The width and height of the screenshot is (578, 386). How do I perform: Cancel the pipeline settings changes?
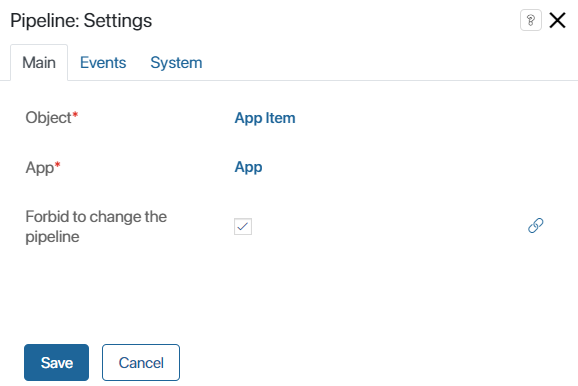tap(141, 362)
